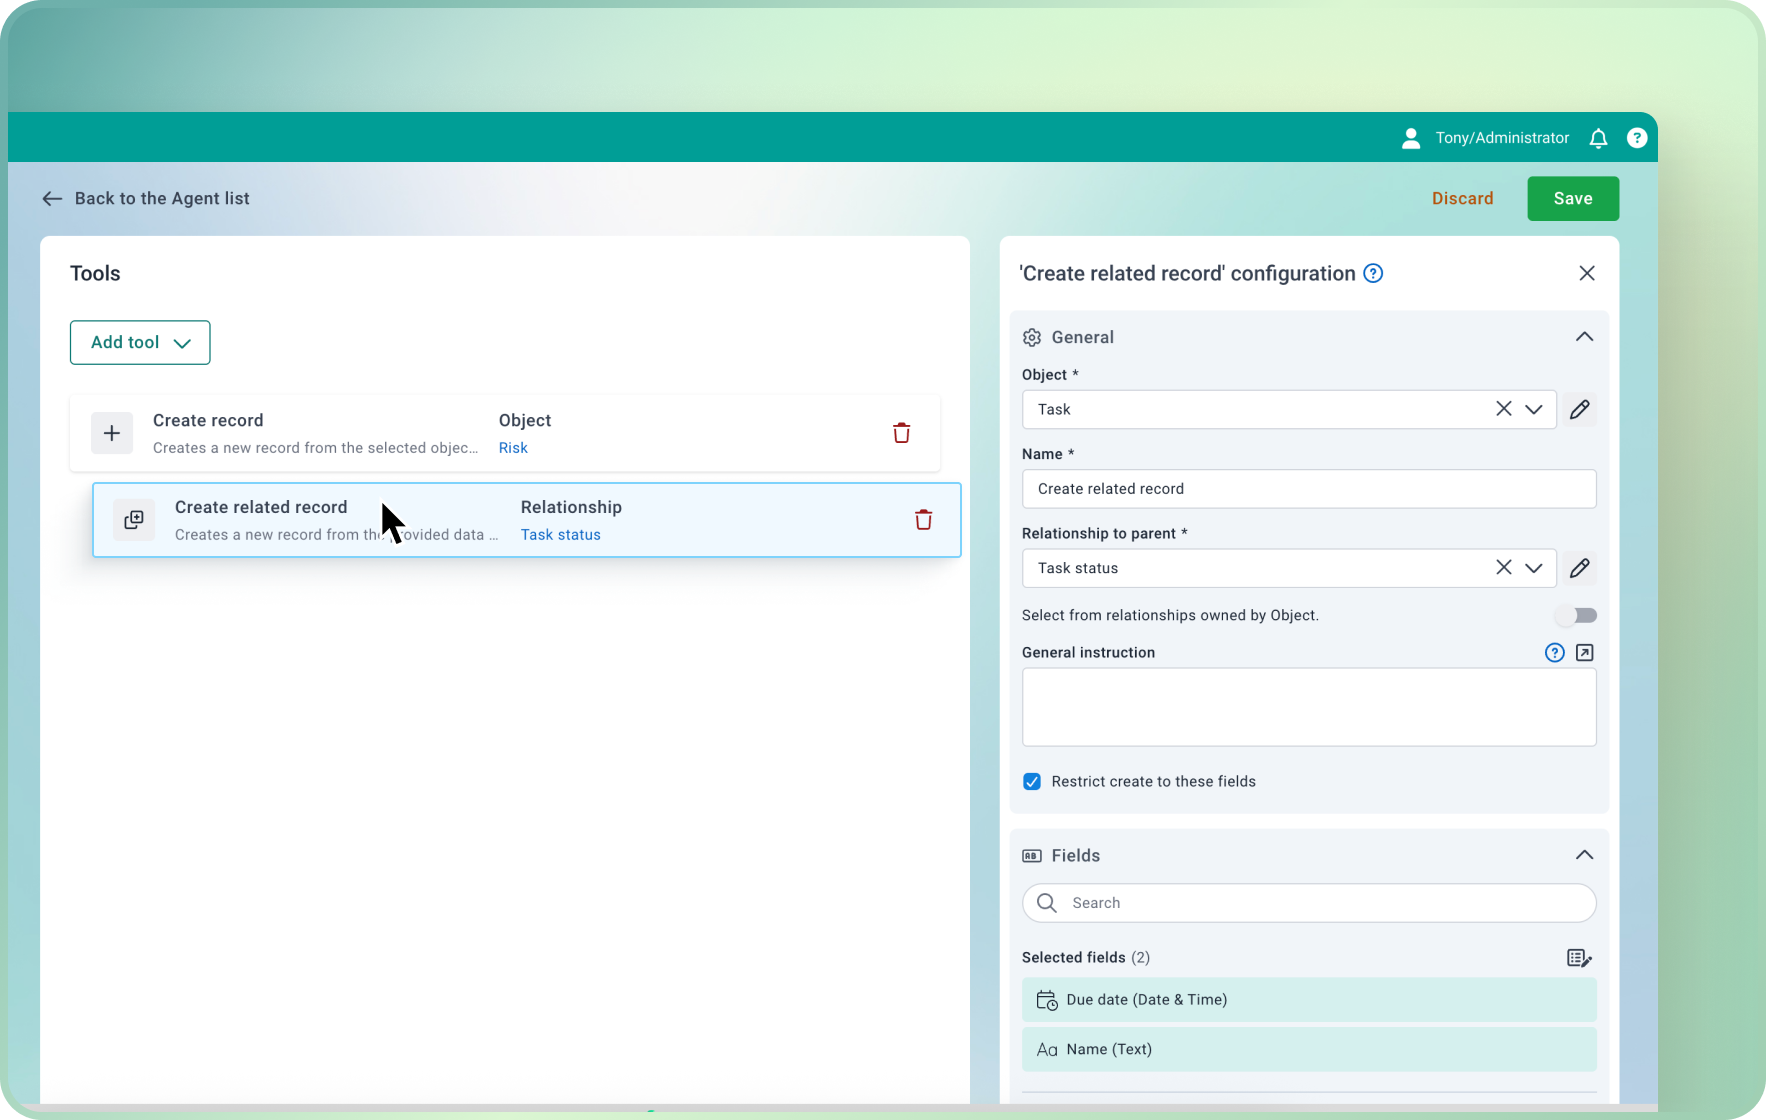Collapse the Fields section
The height and width of the screenshot is (1120, 1766).
click(1584, 854)
